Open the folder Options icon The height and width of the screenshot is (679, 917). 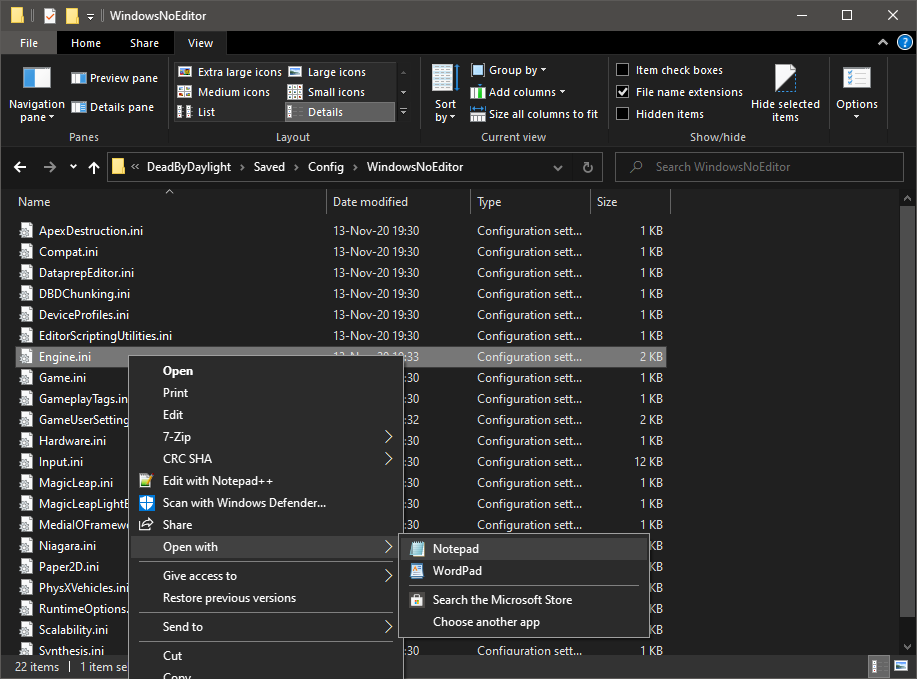point(856,80)
